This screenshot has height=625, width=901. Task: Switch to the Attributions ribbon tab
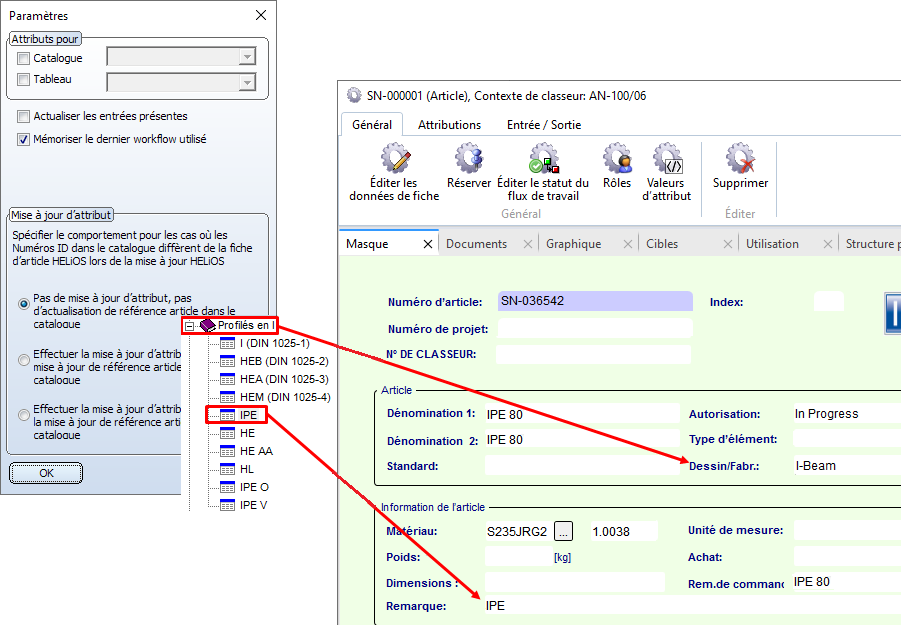point(449,125)
